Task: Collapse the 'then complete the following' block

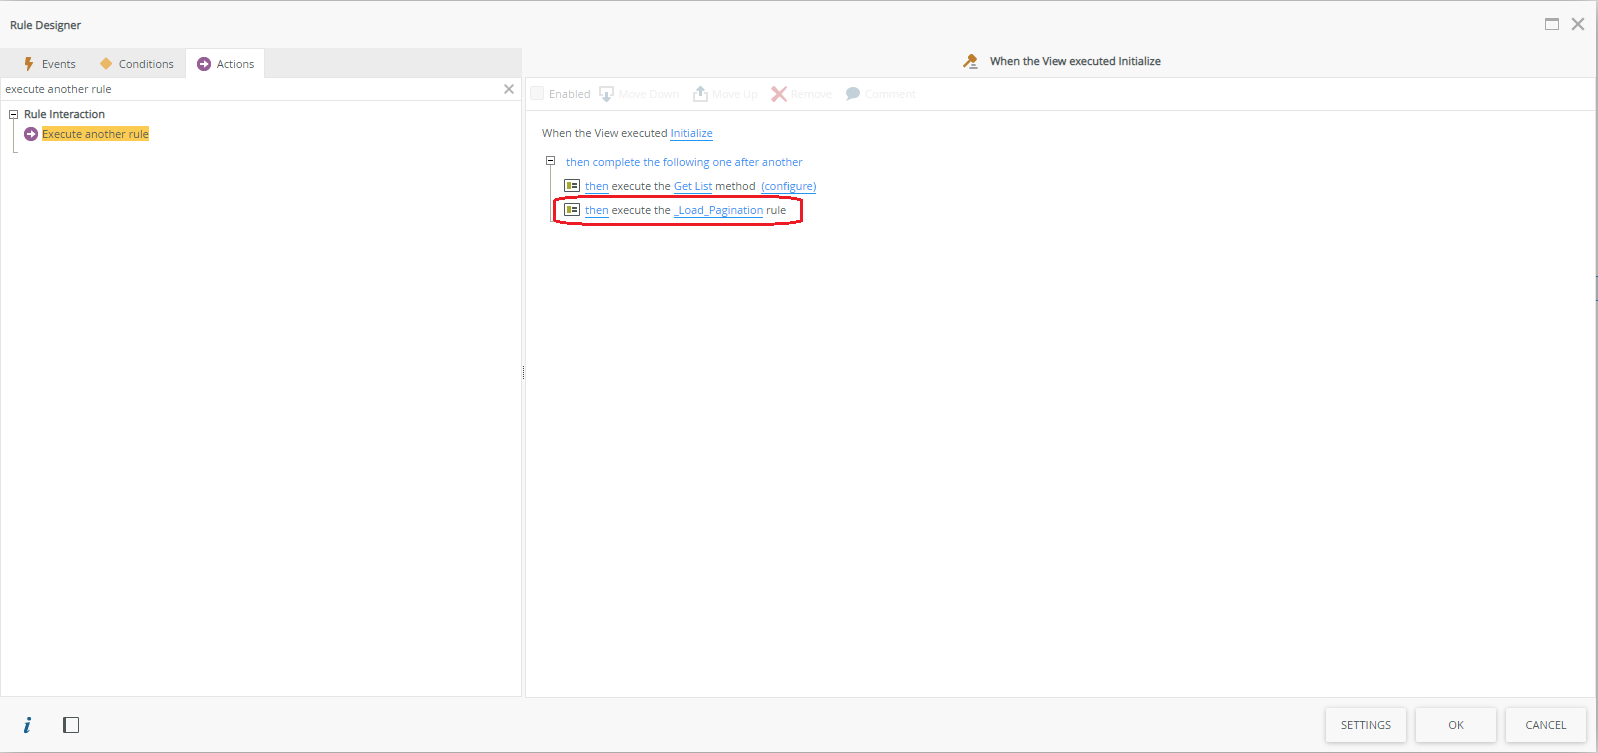Action: [x=550, y=161]
